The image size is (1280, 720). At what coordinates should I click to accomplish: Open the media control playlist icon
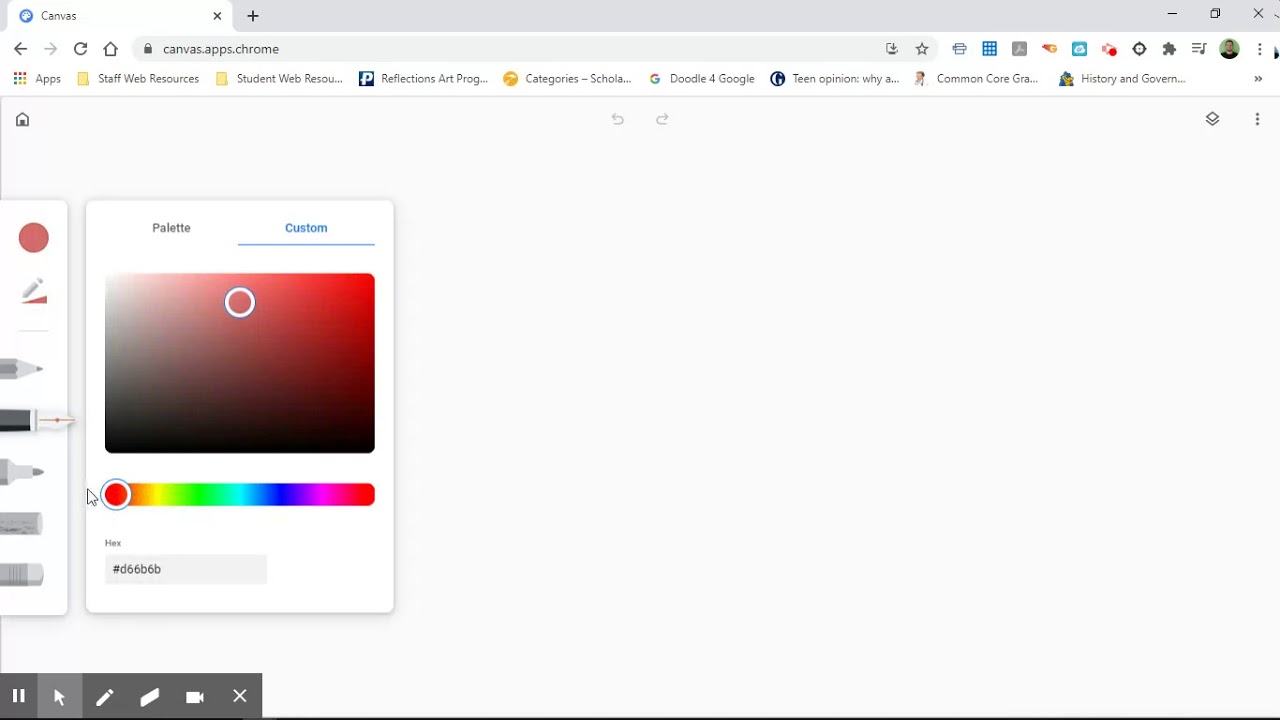point(1199,49)
